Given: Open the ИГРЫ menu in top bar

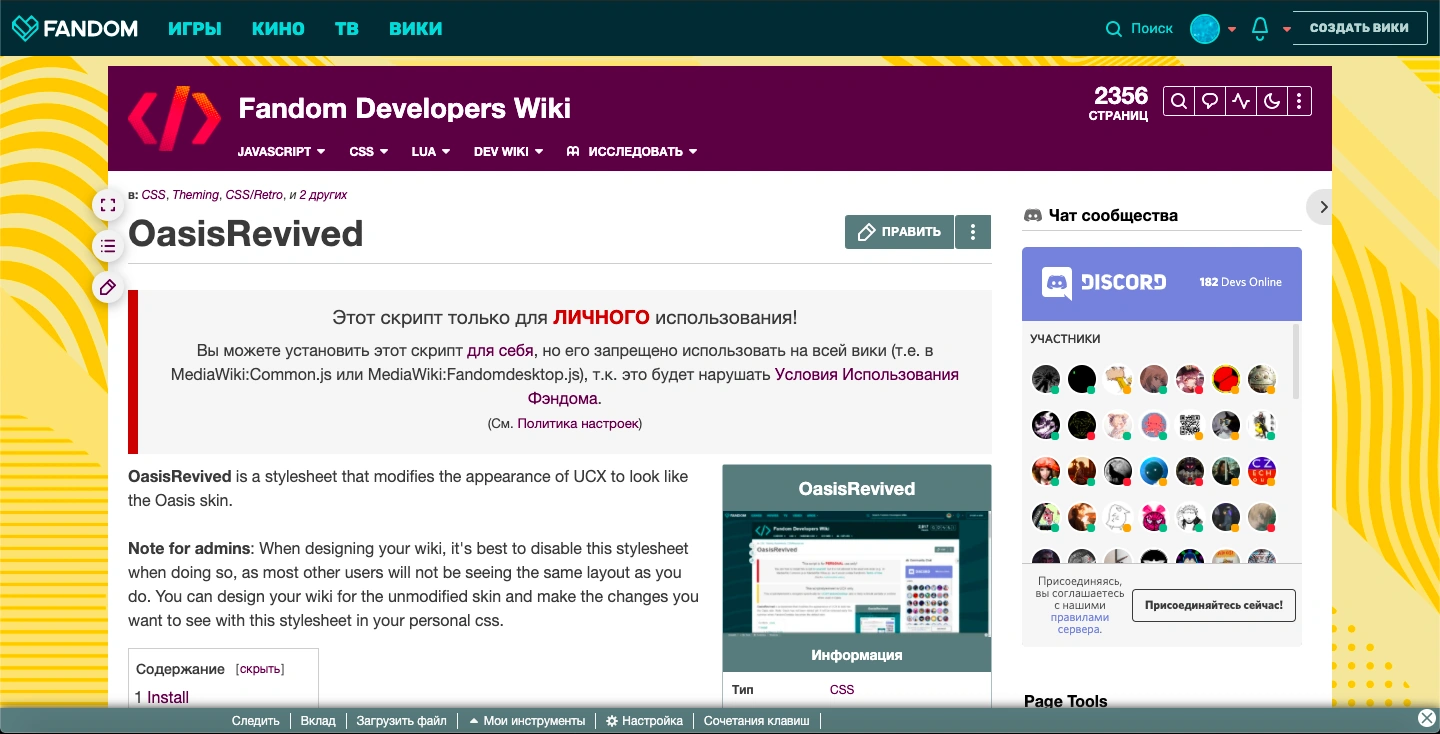Looking at the screenshot, I should pos(195,28).
